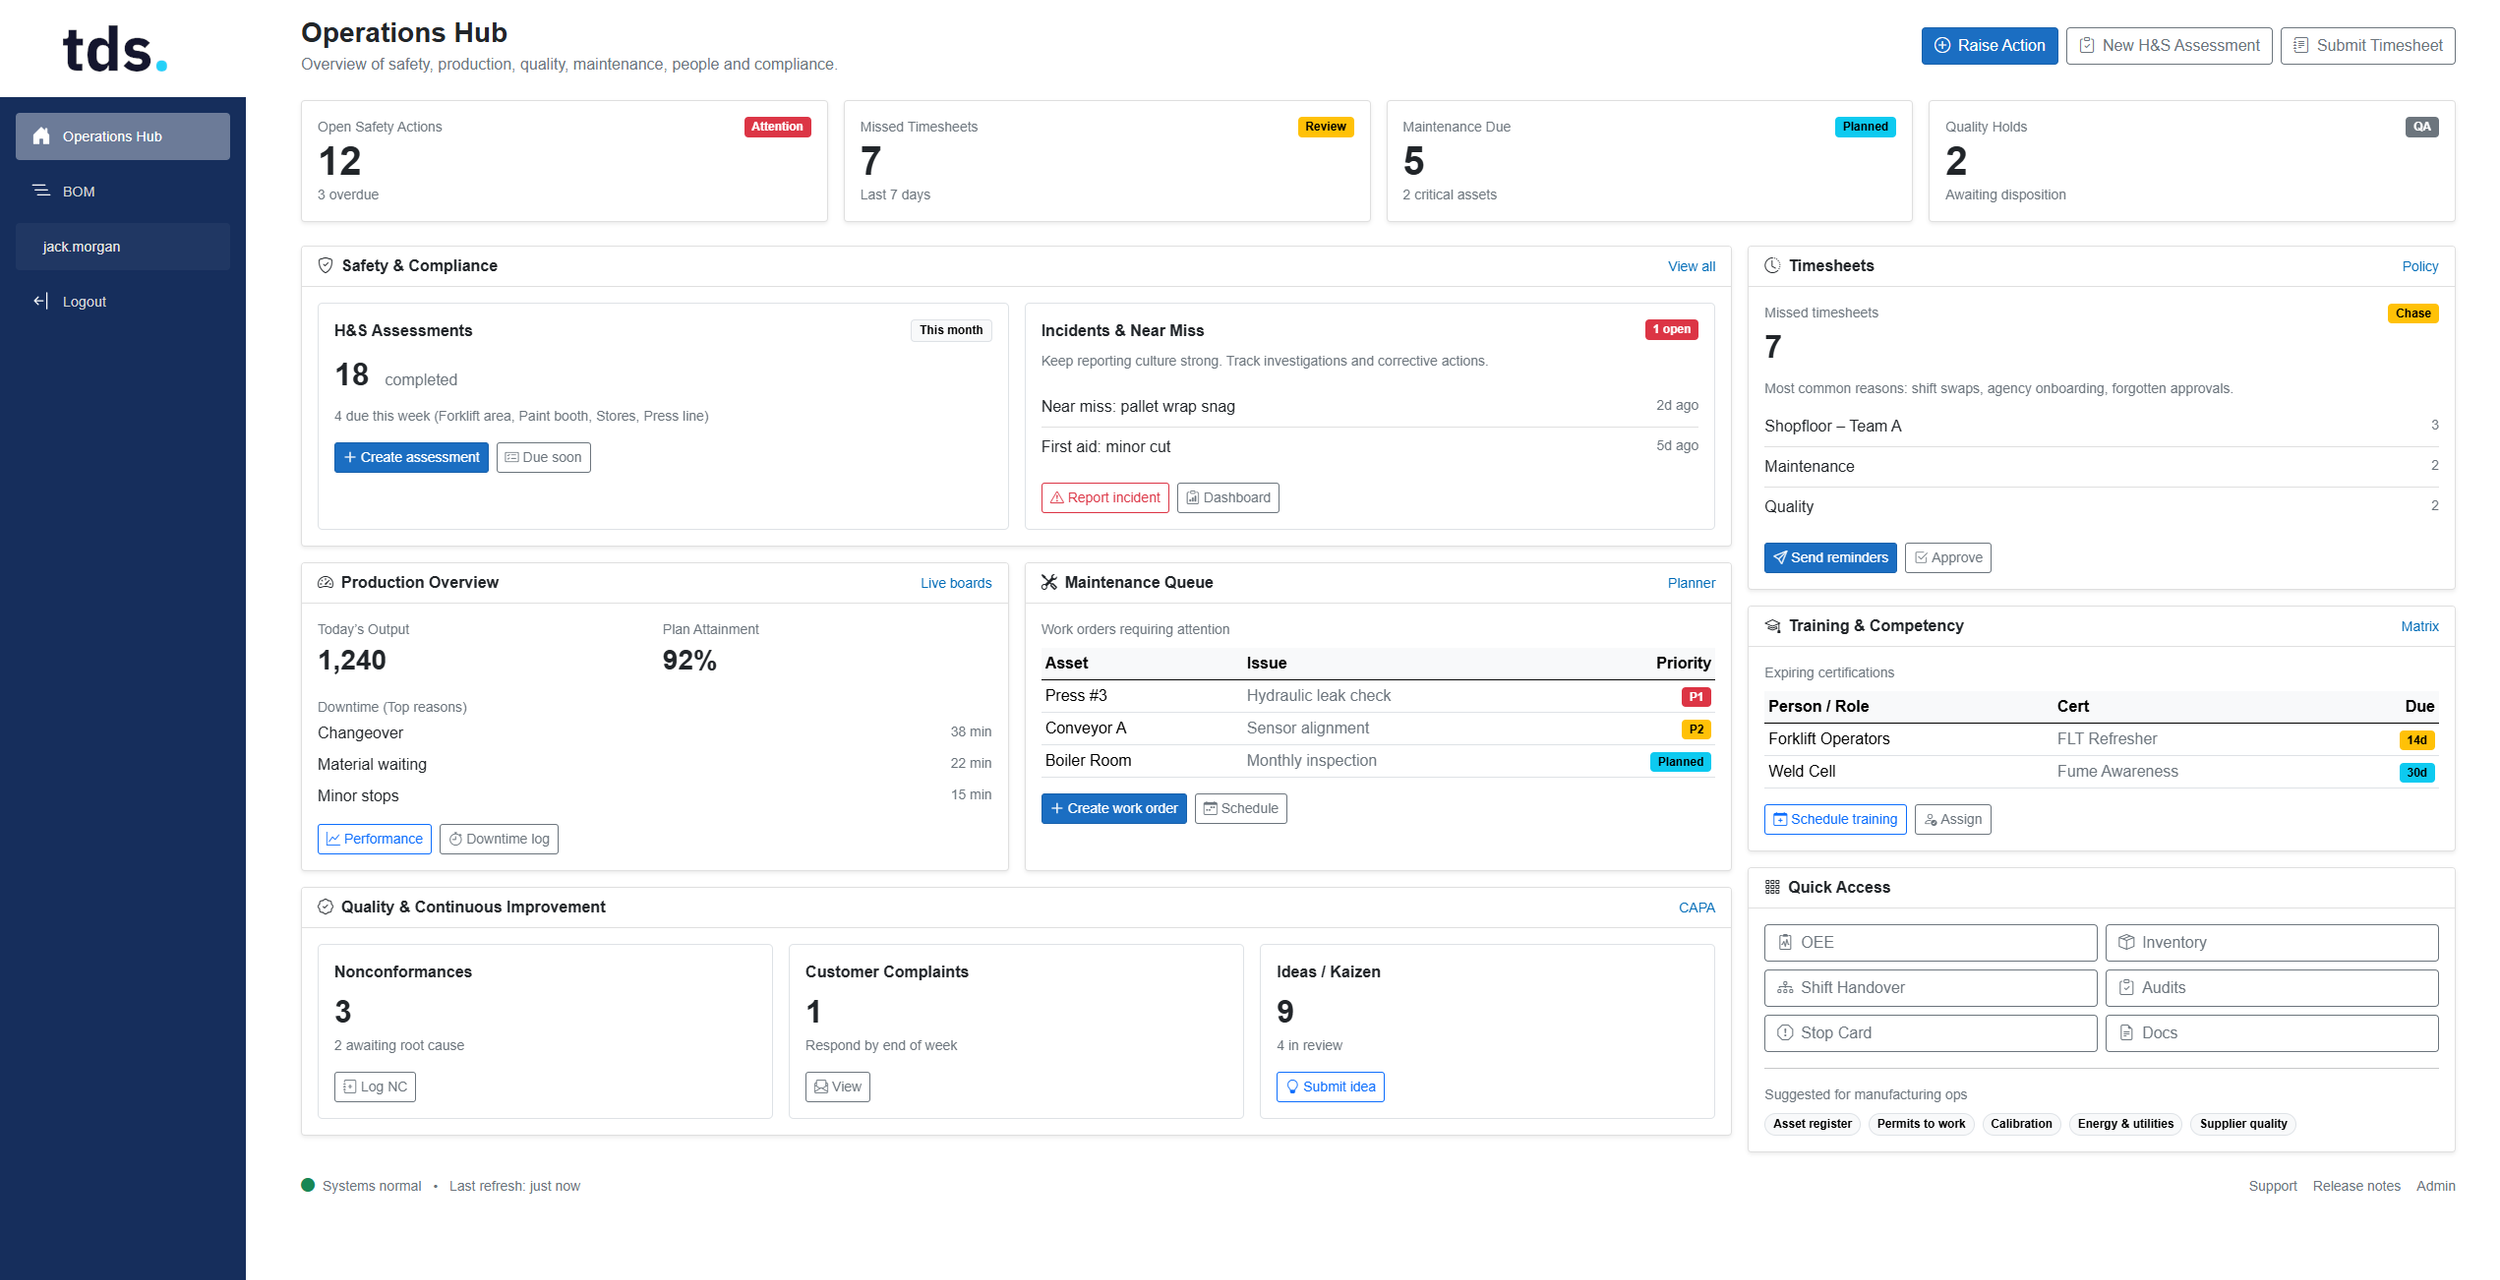
Task: Click the Create assessment button
Action: (x=411, y=457)
